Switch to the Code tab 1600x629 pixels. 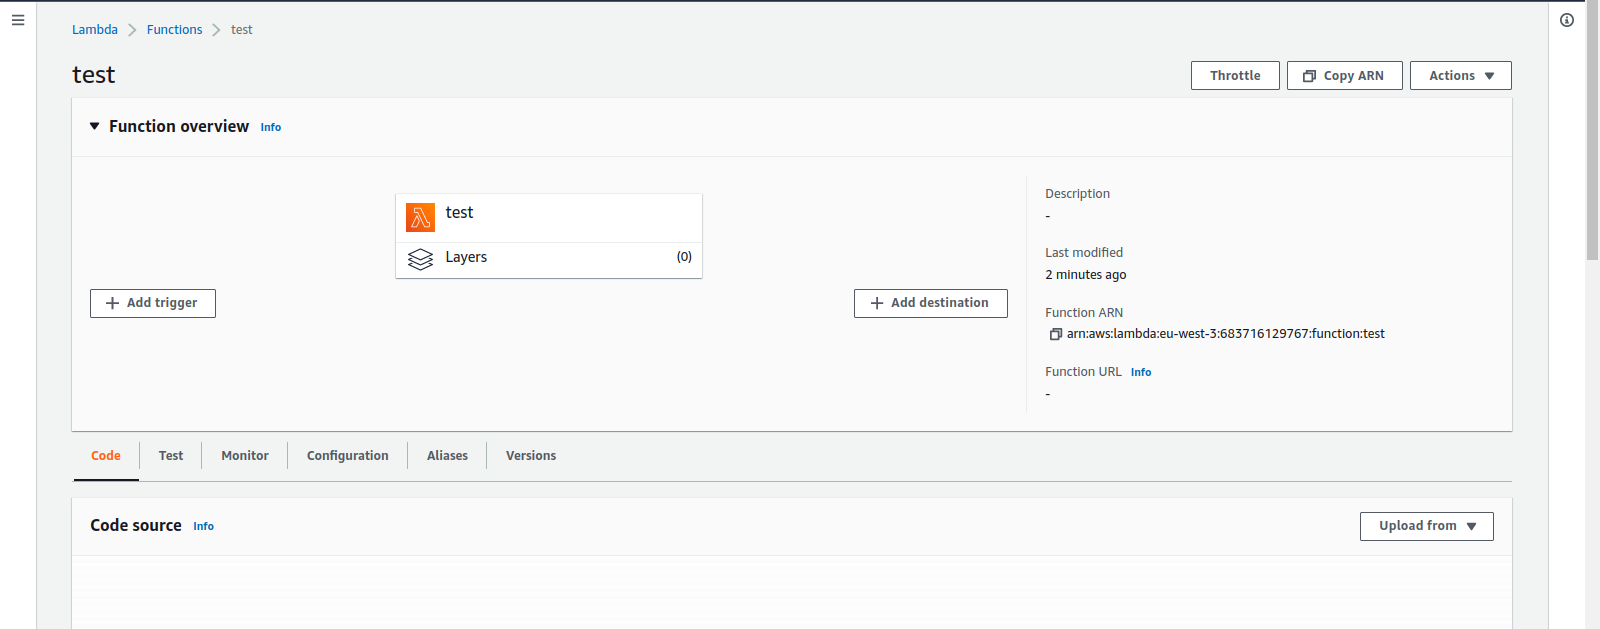106,456
